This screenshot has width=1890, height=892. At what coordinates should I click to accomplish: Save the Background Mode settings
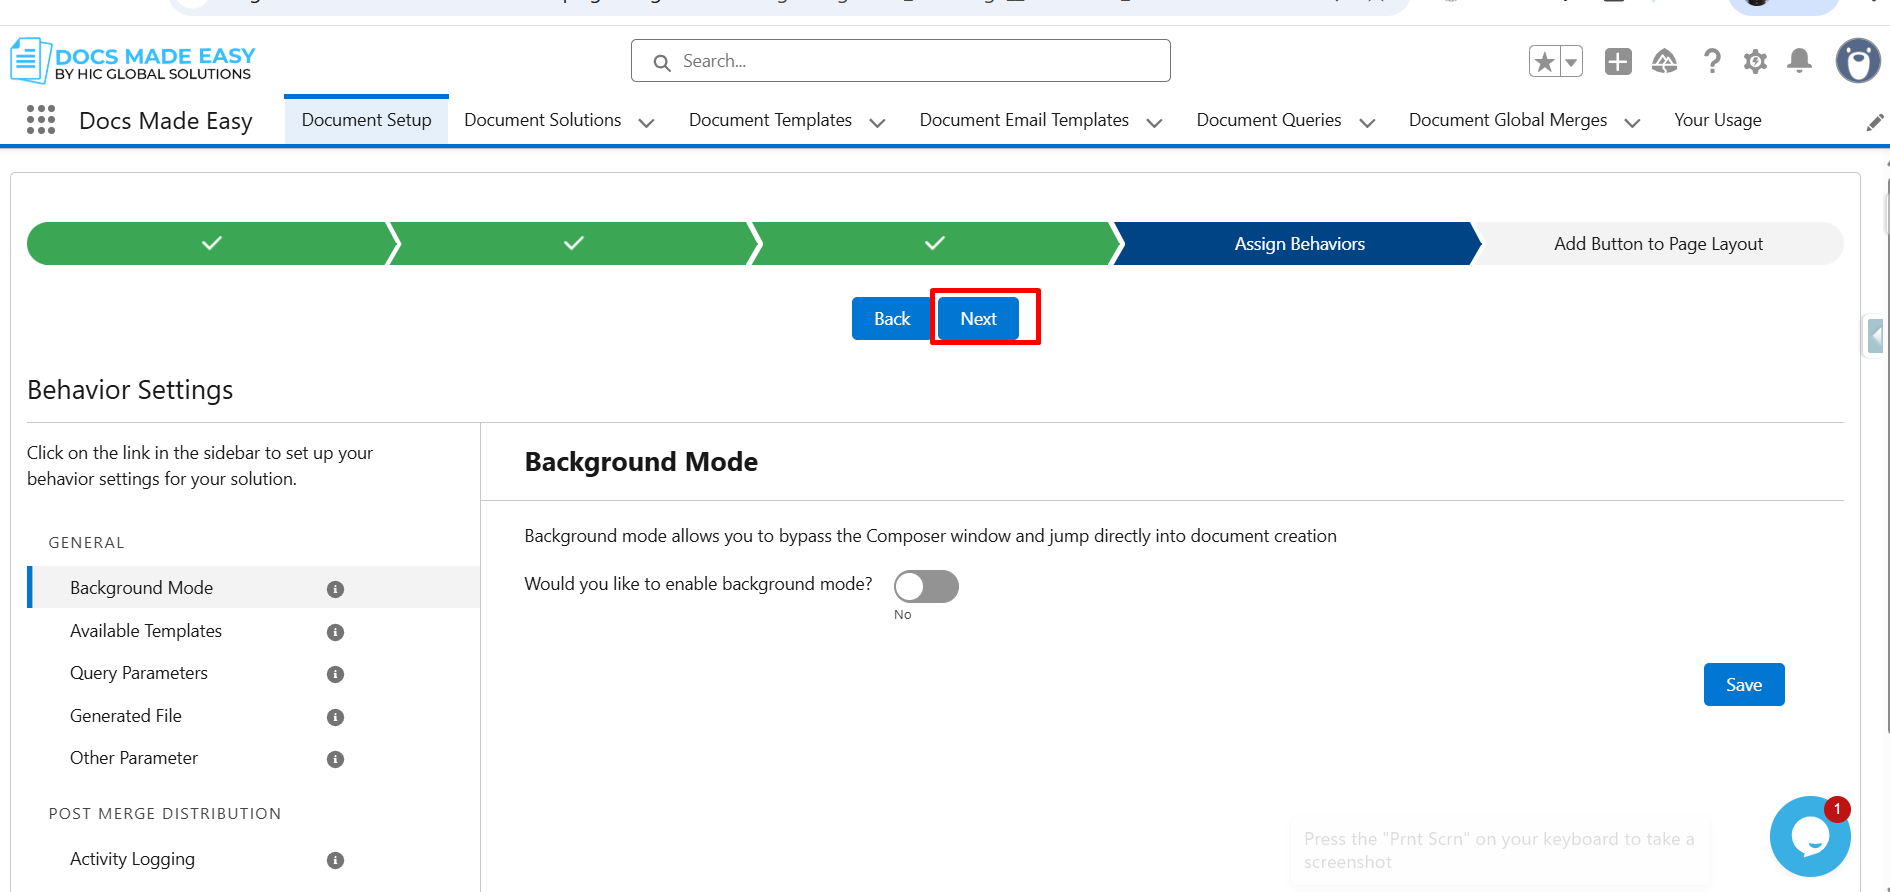[1743, 685]
